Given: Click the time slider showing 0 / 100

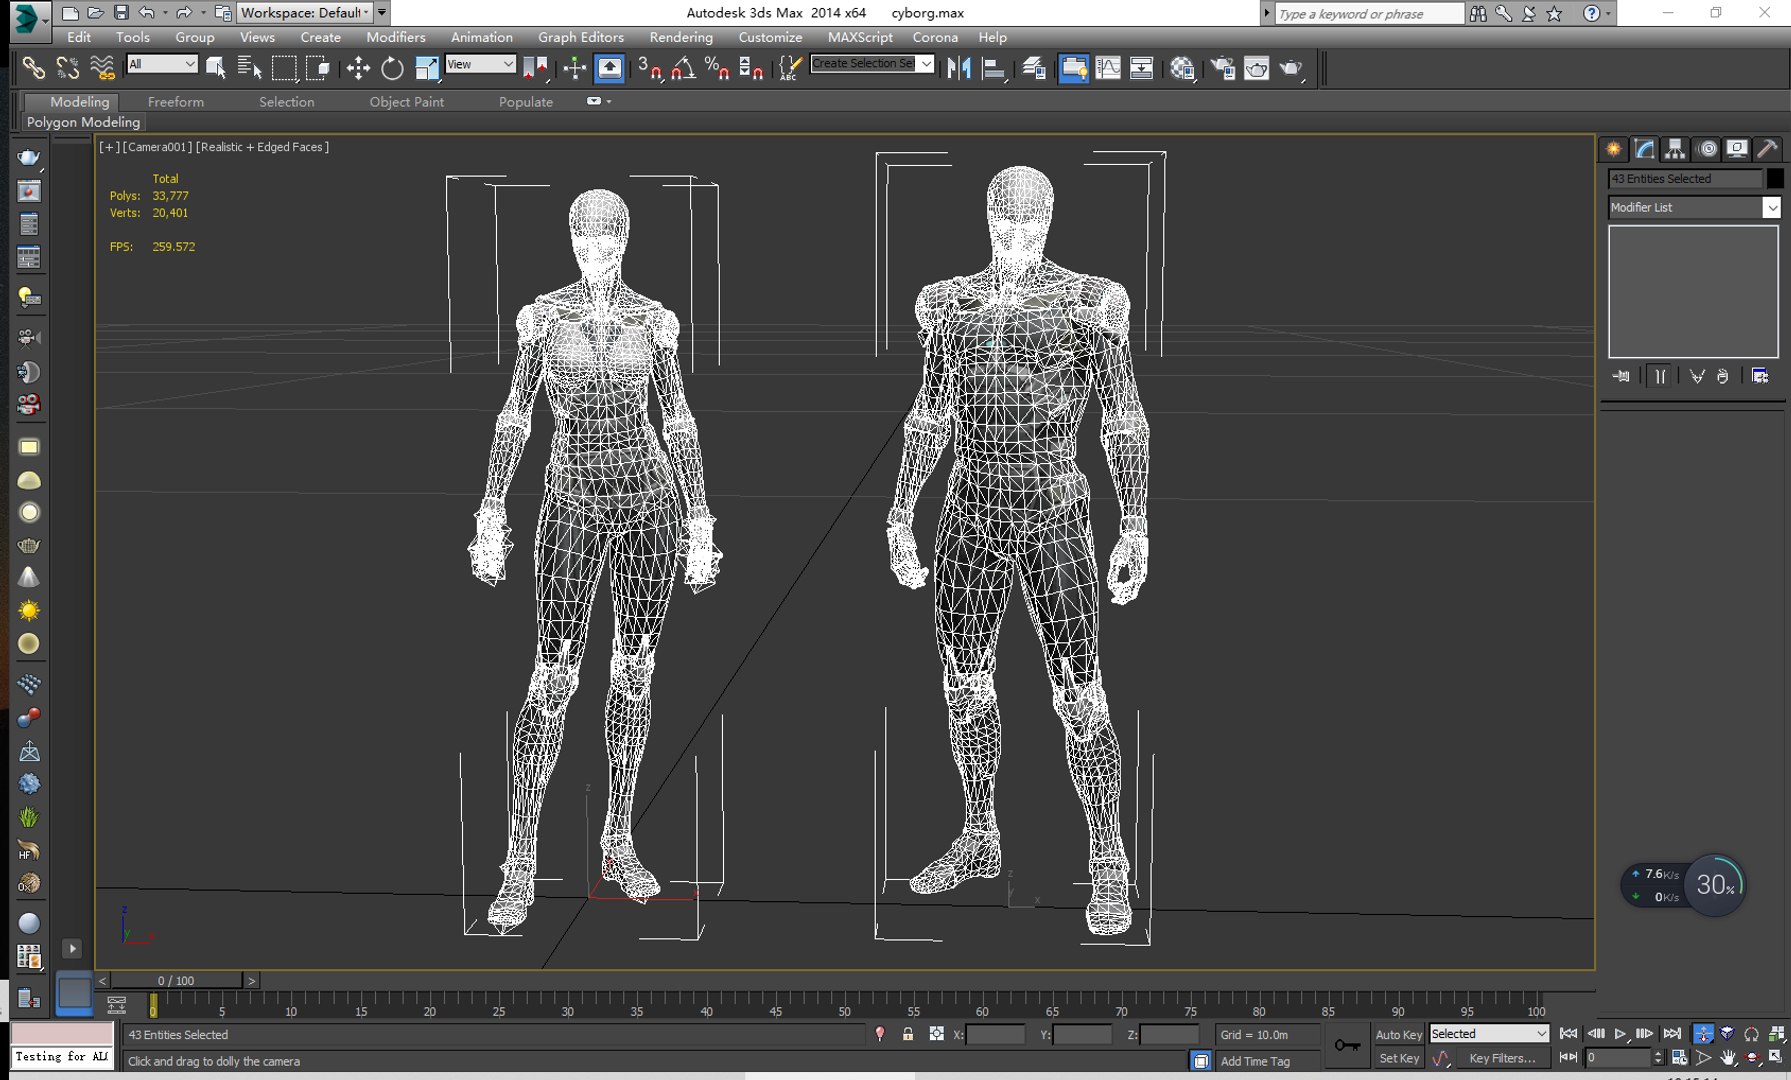Looking at the screenshot, I should click(176, 980).
